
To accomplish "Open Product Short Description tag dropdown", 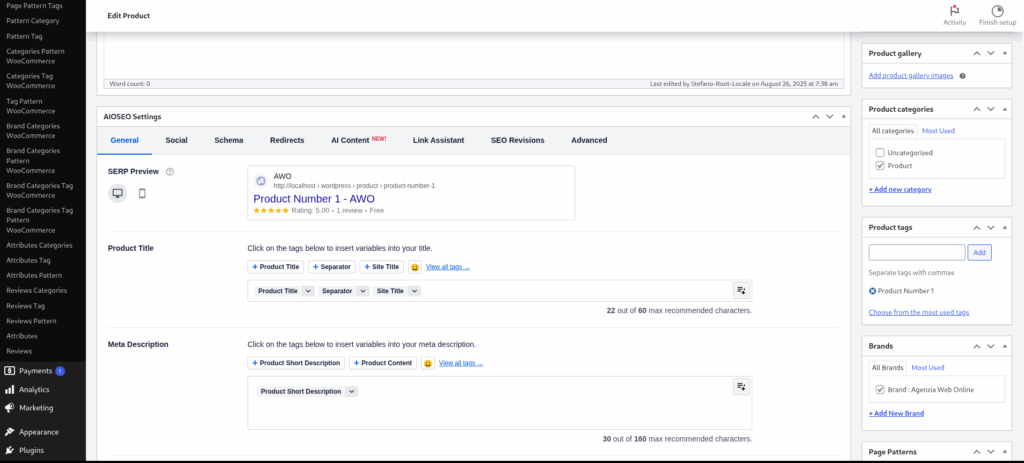I will (351, 391).
